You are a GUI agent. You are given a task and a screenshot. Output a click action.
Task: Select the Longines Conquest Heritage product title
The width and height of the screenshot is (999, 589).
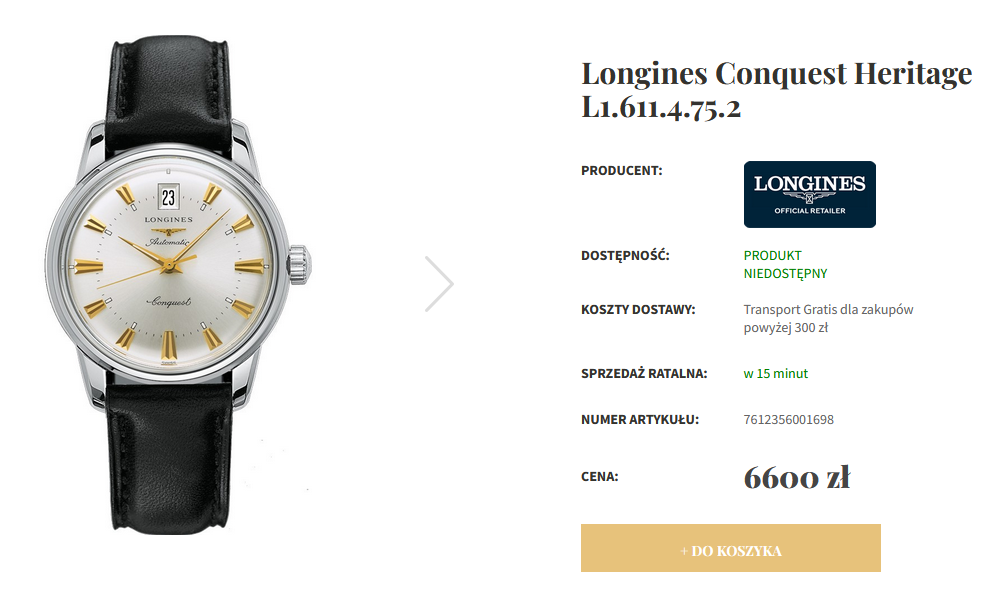click(777, 90)
